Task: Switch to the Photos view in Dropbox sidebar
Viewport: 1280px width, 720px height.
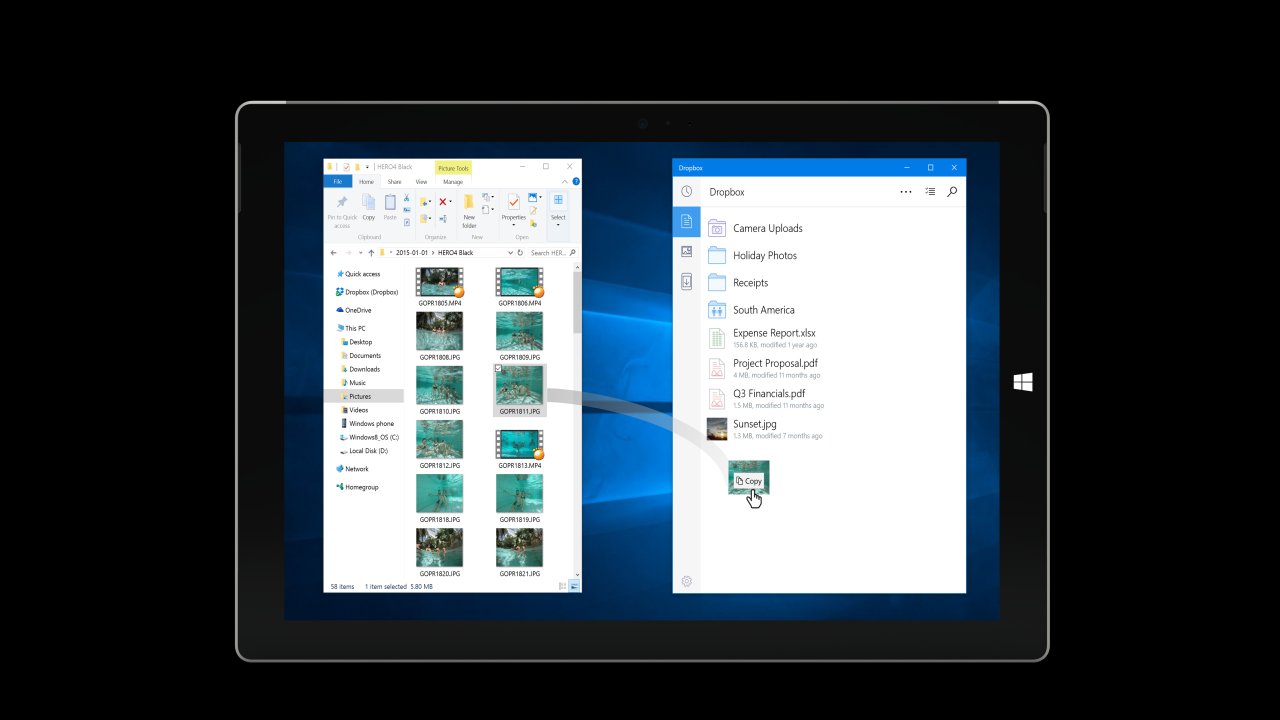Action: coord(686,251)
